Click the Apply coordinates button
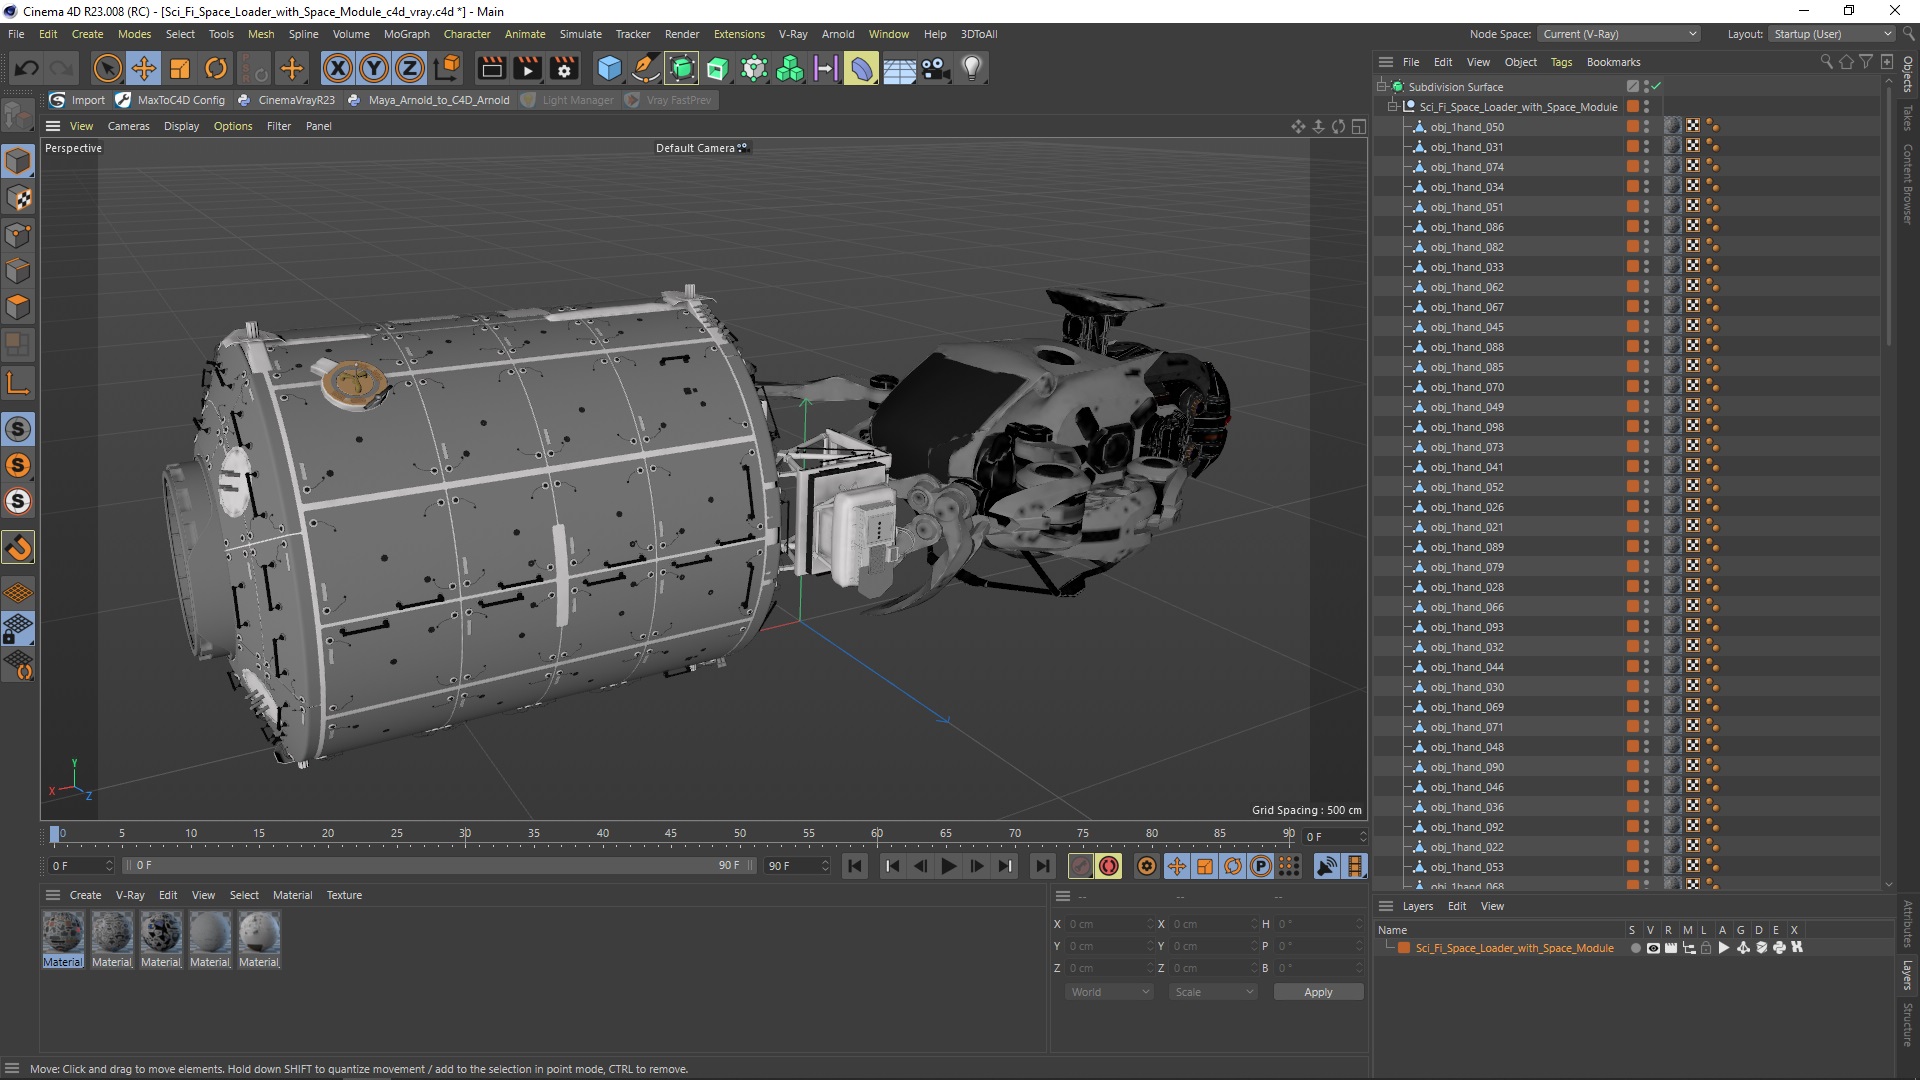The width and height of the screenshot is (1920, 1080). [1318, 992]
